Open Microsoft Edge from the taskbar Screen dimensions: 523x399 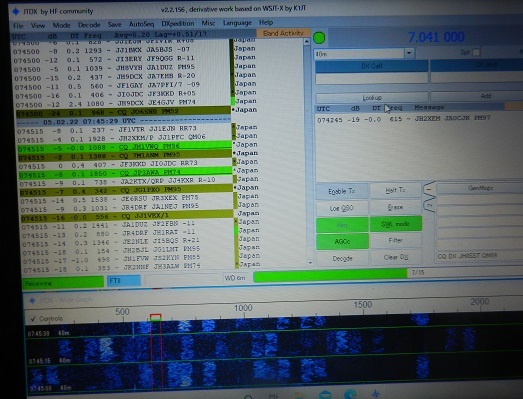pos(350,394)
